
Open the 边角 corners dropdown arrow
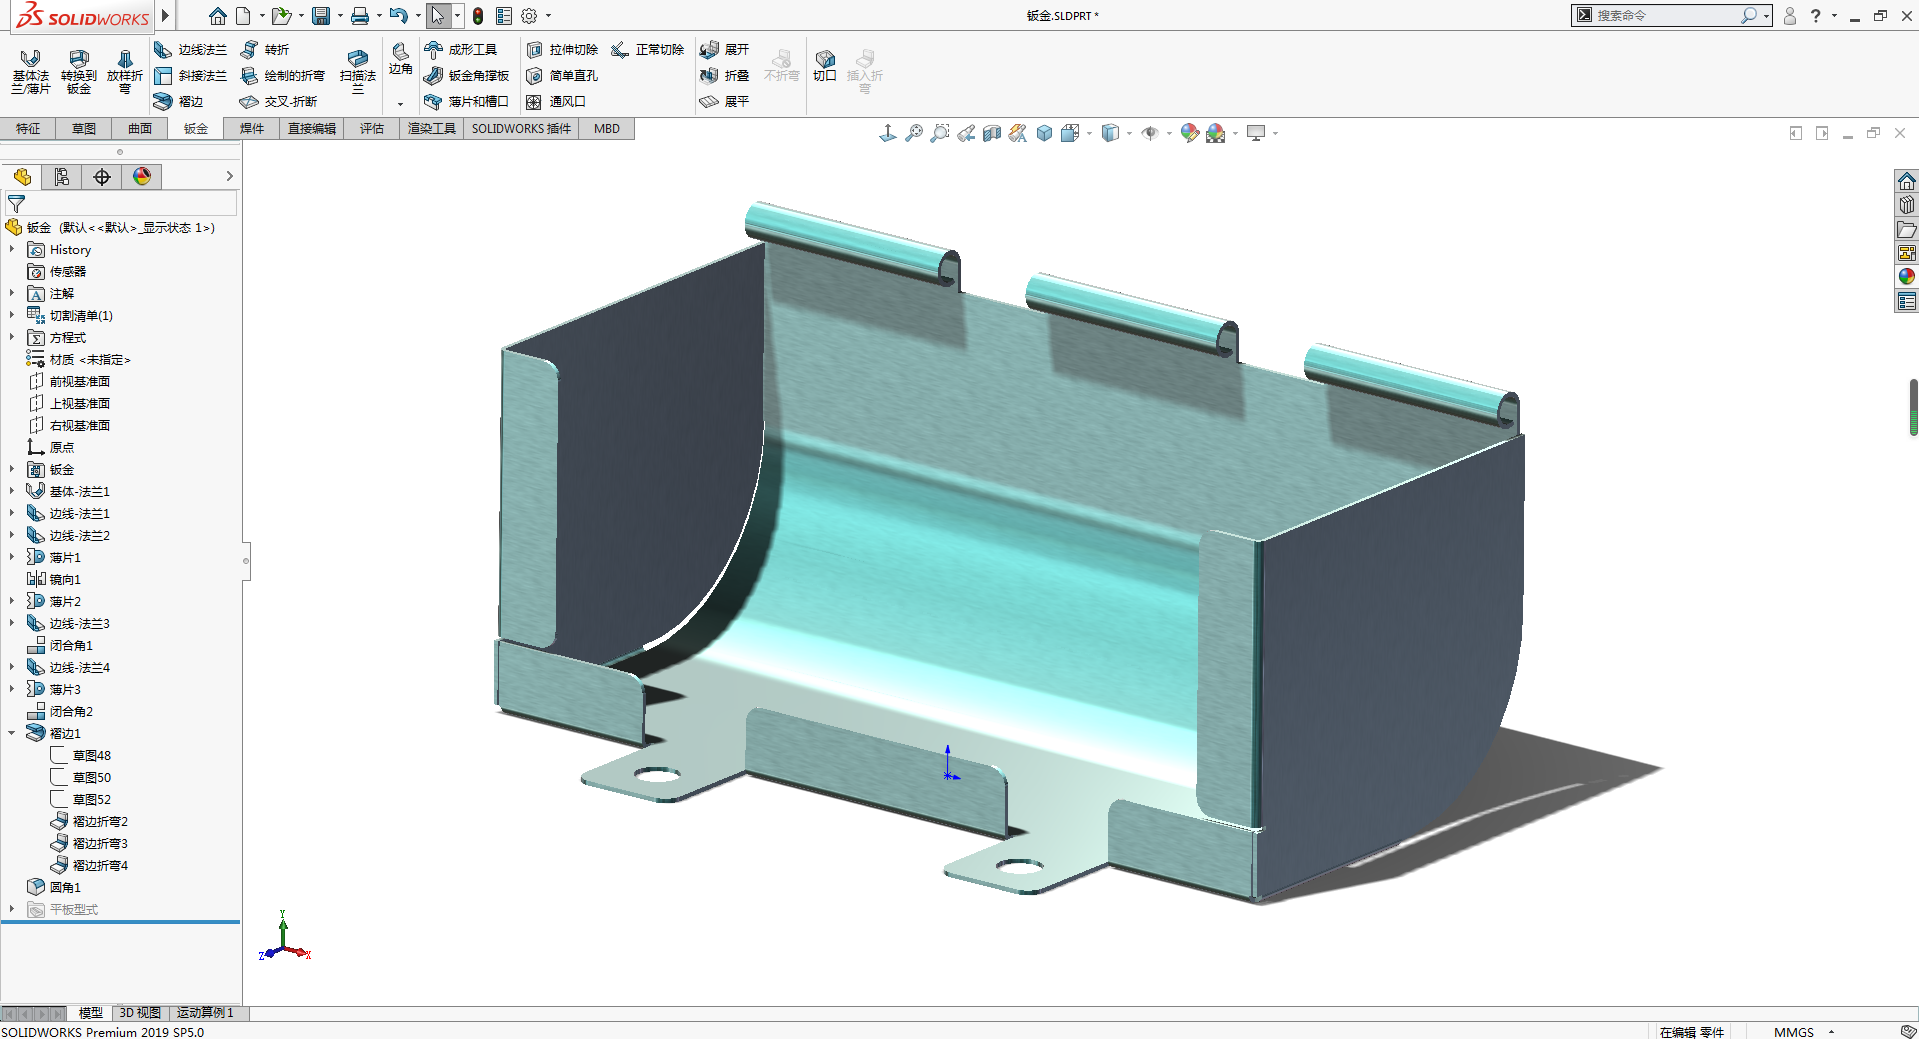click(x=400, y=104)
